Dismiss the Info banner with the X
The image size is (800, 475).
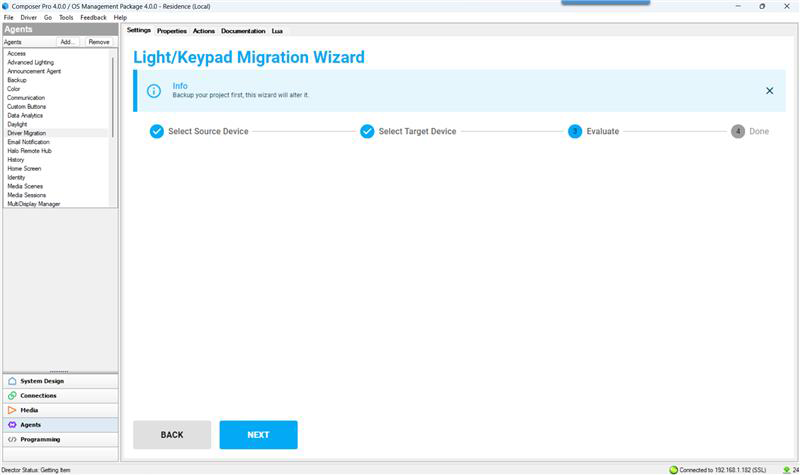click(x=769, y=91)
